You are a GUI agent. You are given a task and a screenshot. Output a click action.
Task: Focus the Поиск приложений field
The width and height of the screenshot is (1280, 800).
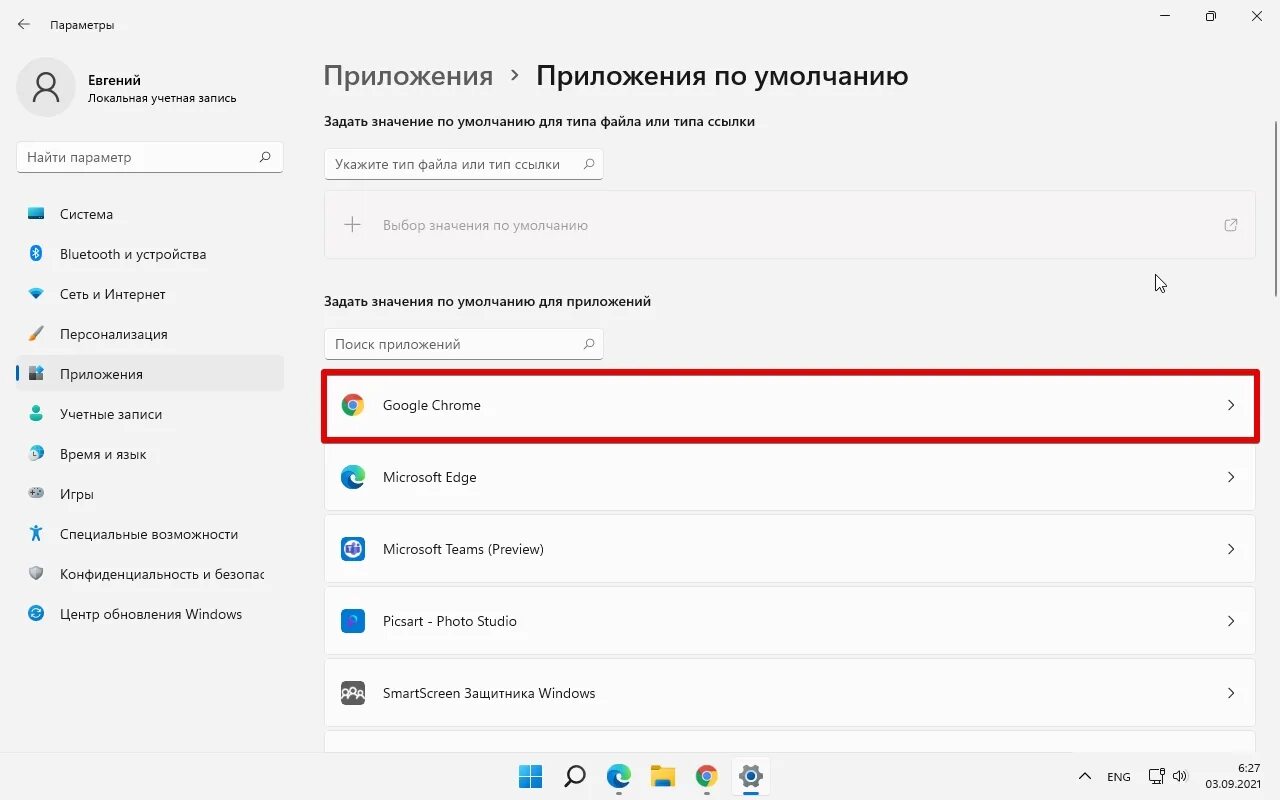coord(464,344)
